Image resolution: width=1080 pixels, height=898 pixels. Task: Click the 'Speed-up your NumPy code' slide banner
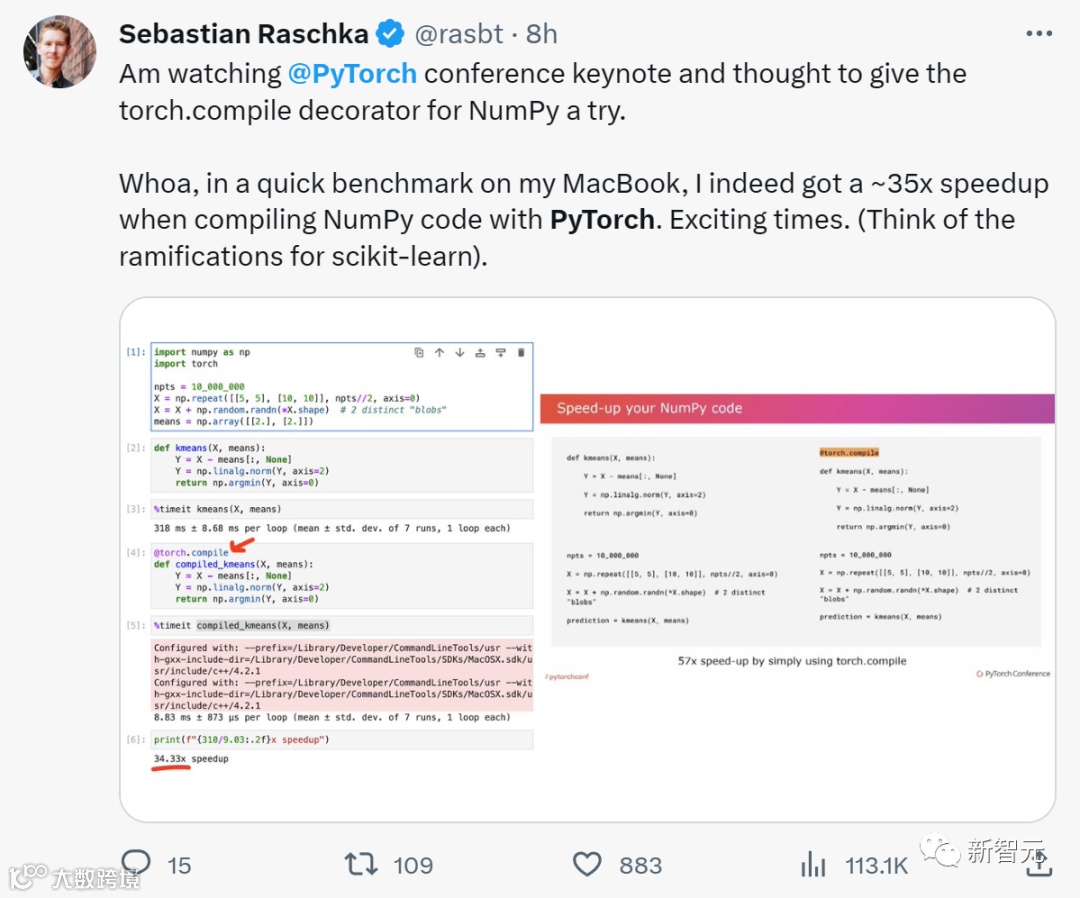point(797,408)
